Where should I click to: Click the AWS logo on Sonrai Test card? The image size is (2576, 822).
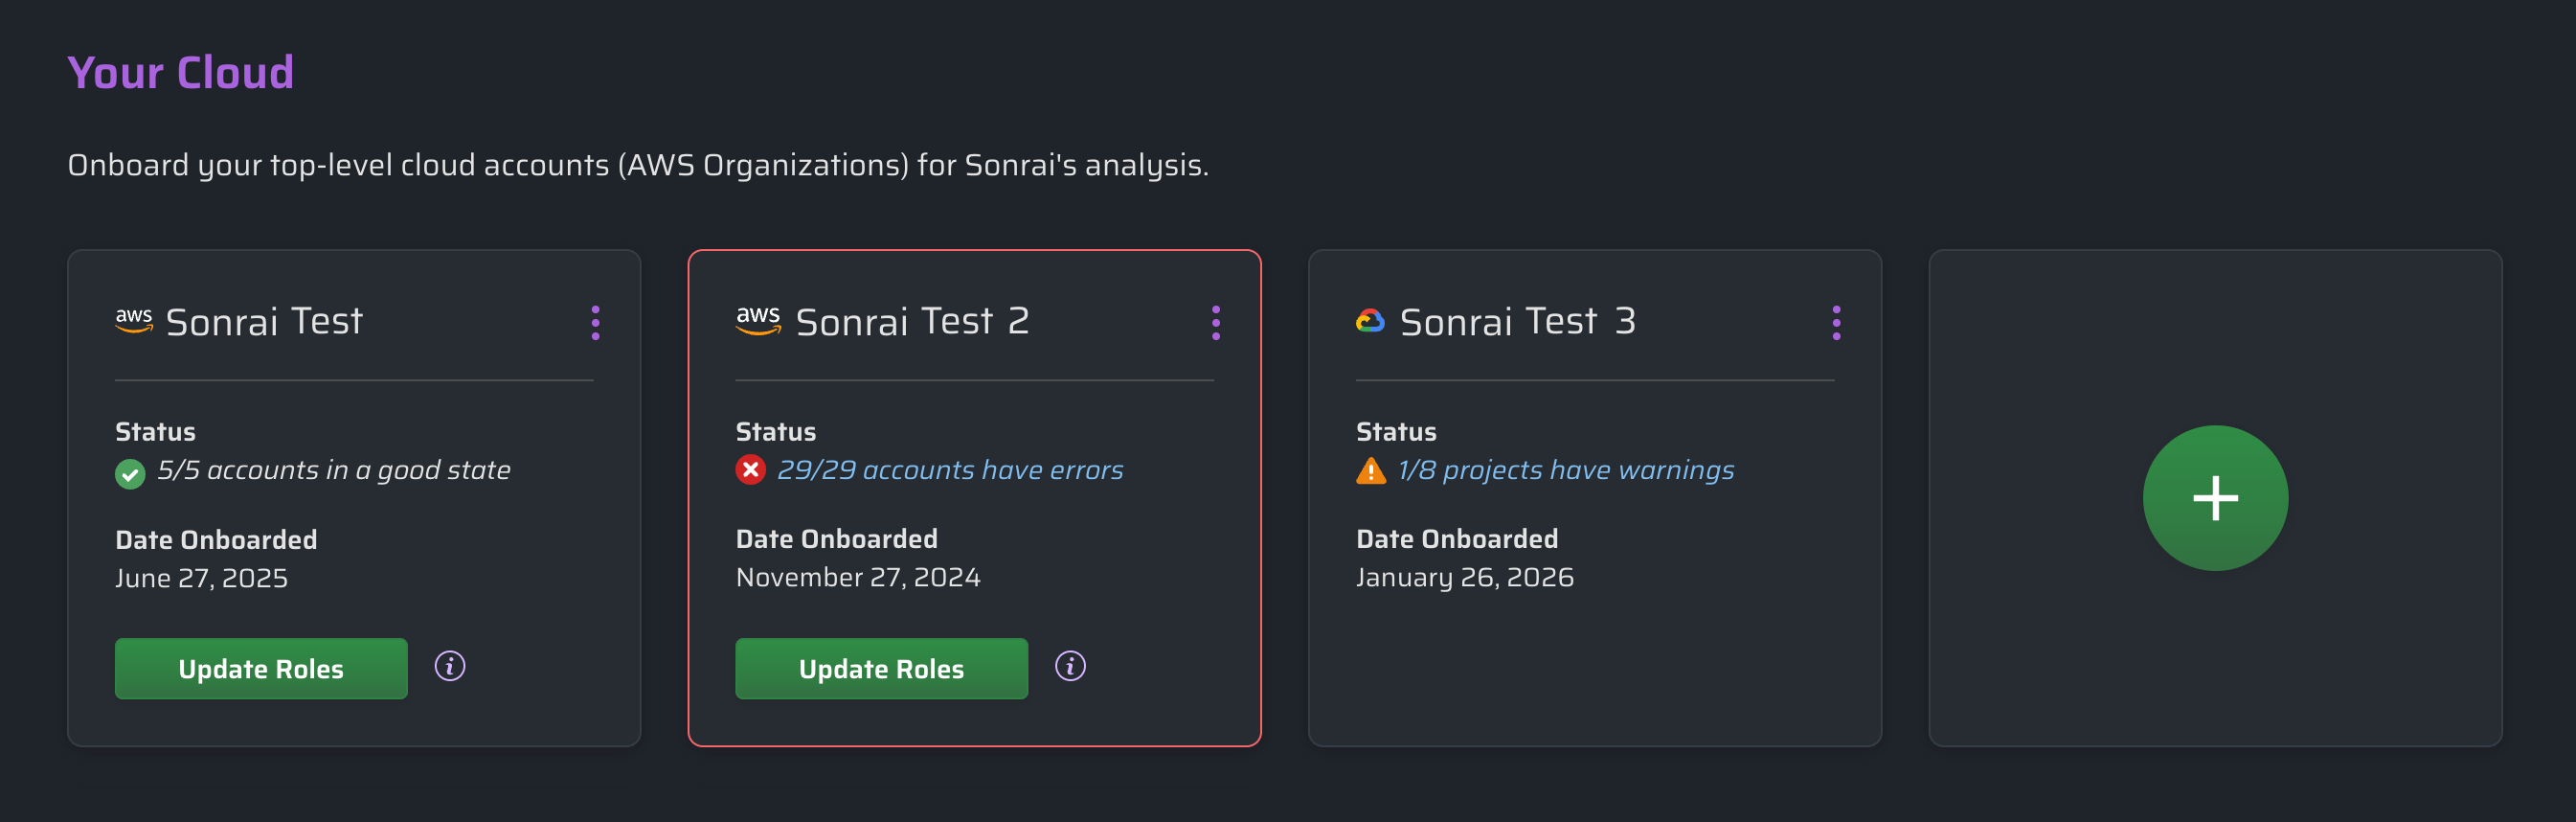(x=134, y=320)
